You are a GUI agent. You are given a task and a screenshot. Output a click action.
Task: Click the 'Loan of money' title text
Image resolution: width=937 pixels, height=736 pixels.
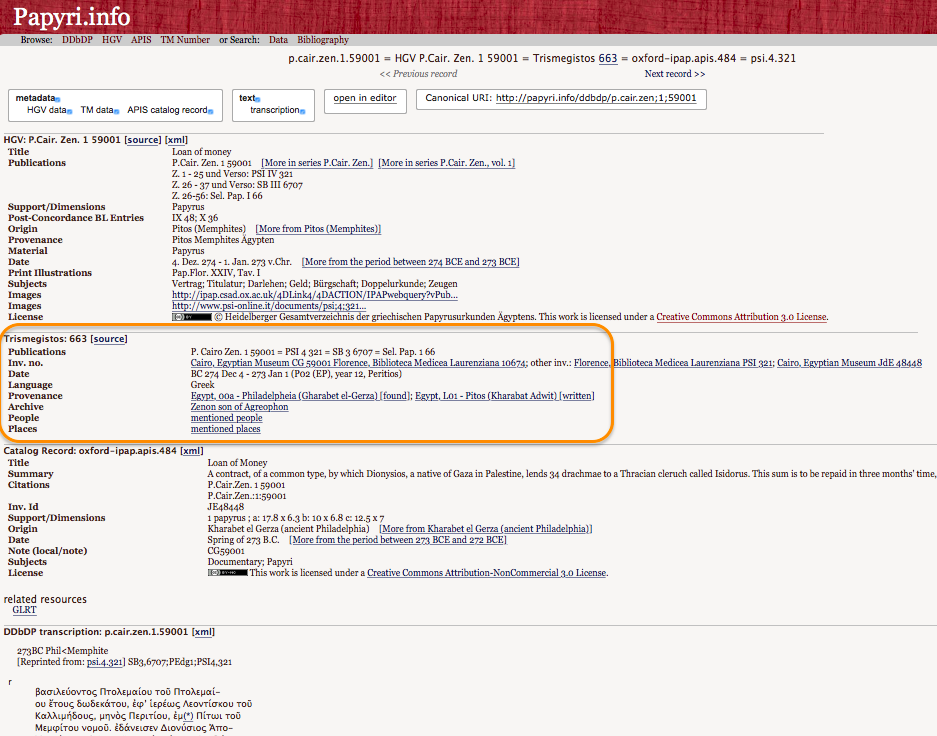click(201, 152)
